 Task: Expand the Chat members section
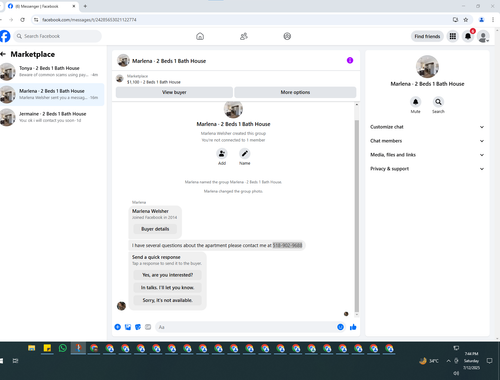427,141
